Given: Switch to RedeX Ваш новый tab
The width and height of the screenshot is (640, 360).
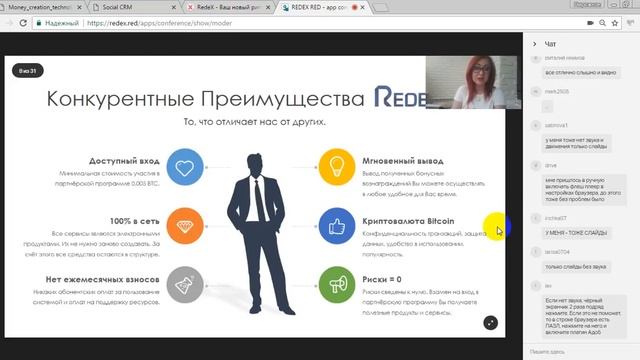Looking at the screenshot, I should pyautogui.click(x=229, y=7).
